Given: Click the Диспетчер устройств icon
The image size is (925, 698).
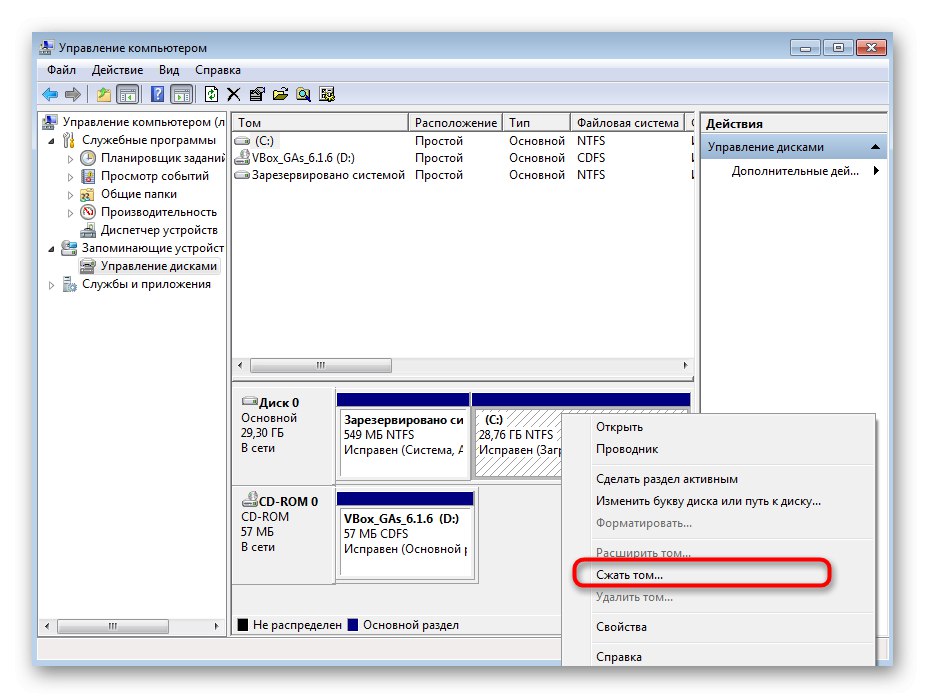Looking at the screenshot, I should point(88,230).
